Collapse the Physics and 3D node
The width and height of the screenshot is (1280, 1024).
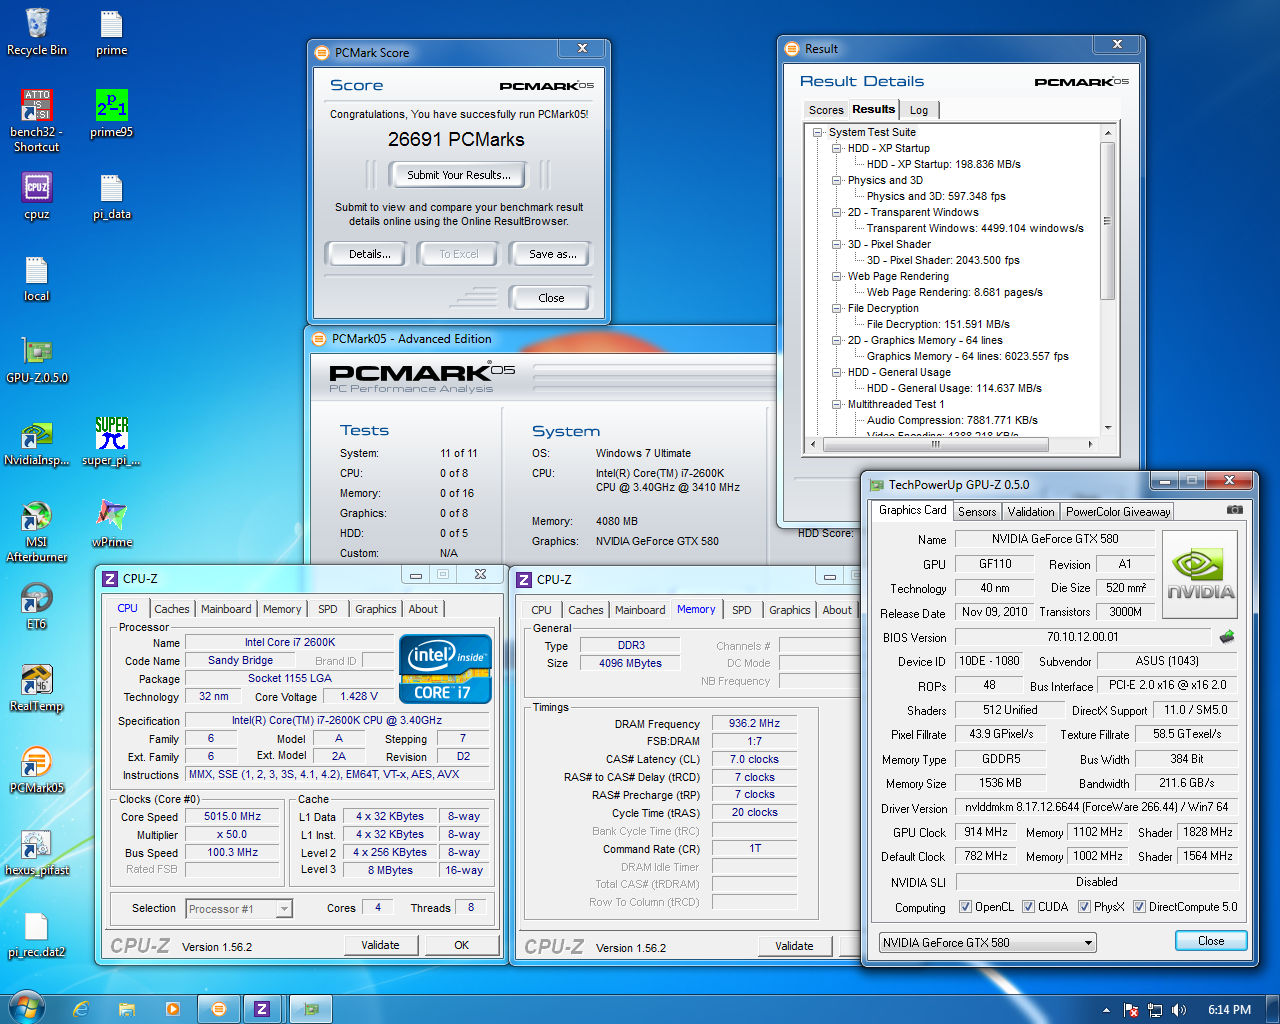click(837, 180)
